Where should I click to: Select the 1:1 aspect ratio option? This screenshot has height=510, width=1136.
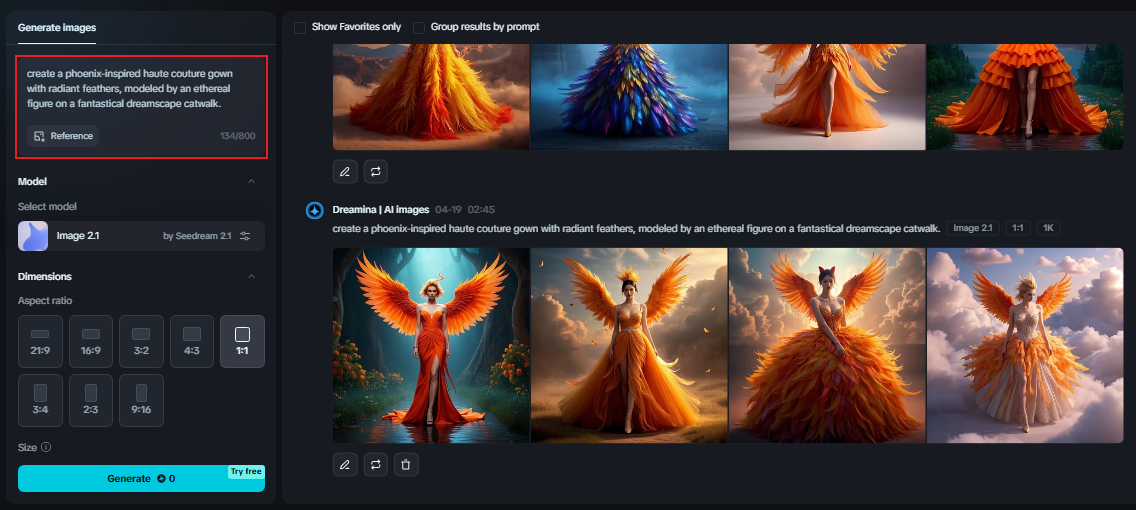243,341
